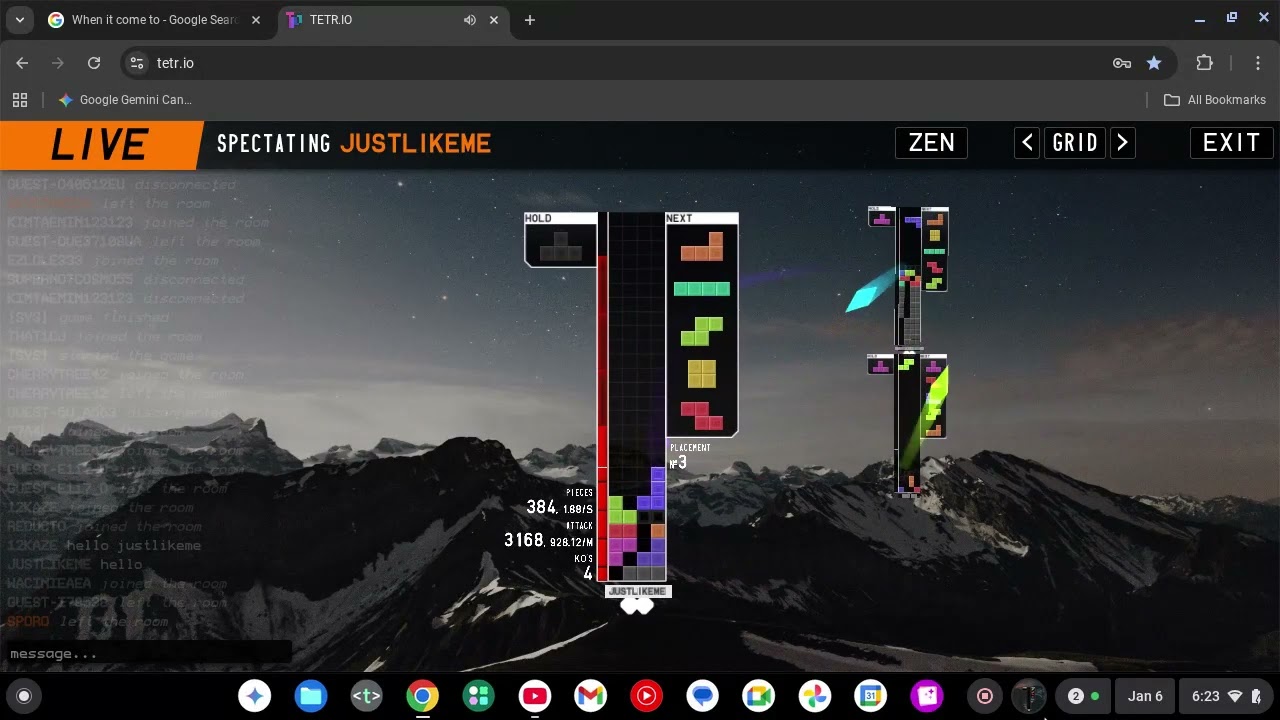Select the lower small opponent board
This screenshot has height=720, width=1280.
[907, 425]
